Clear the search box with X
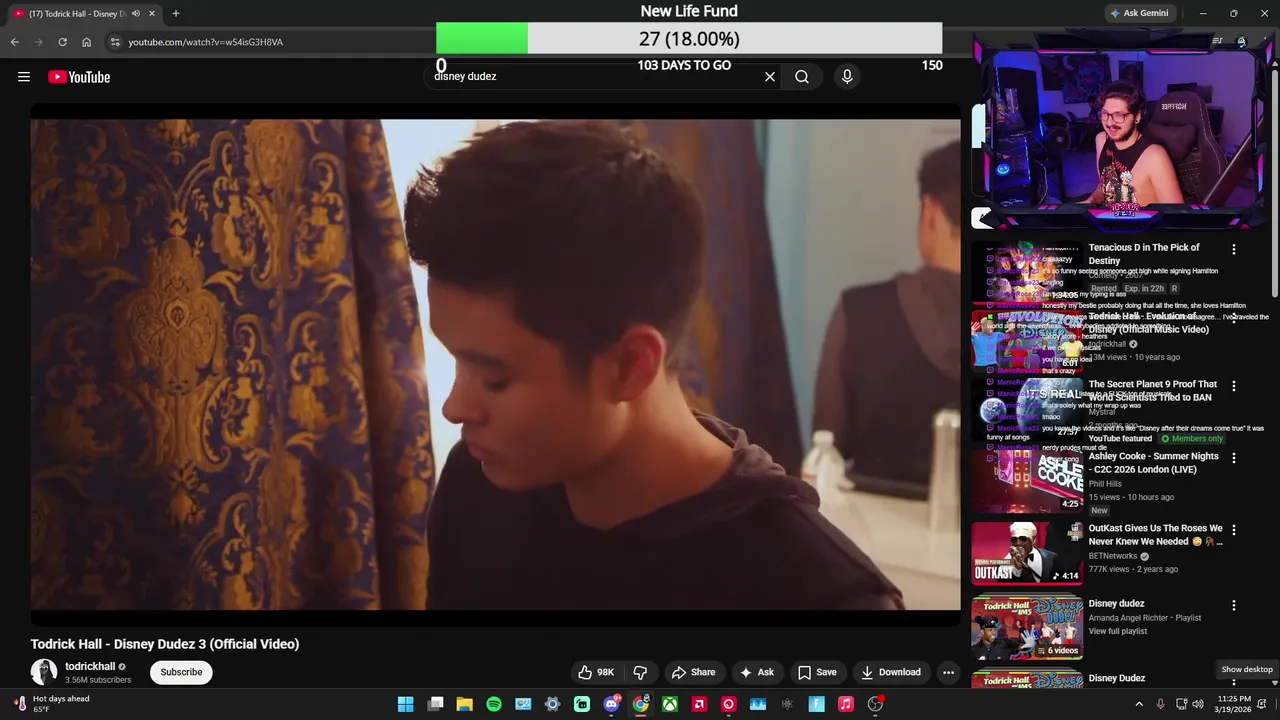Screen dimensions: 1280x720 coord(770,77)
